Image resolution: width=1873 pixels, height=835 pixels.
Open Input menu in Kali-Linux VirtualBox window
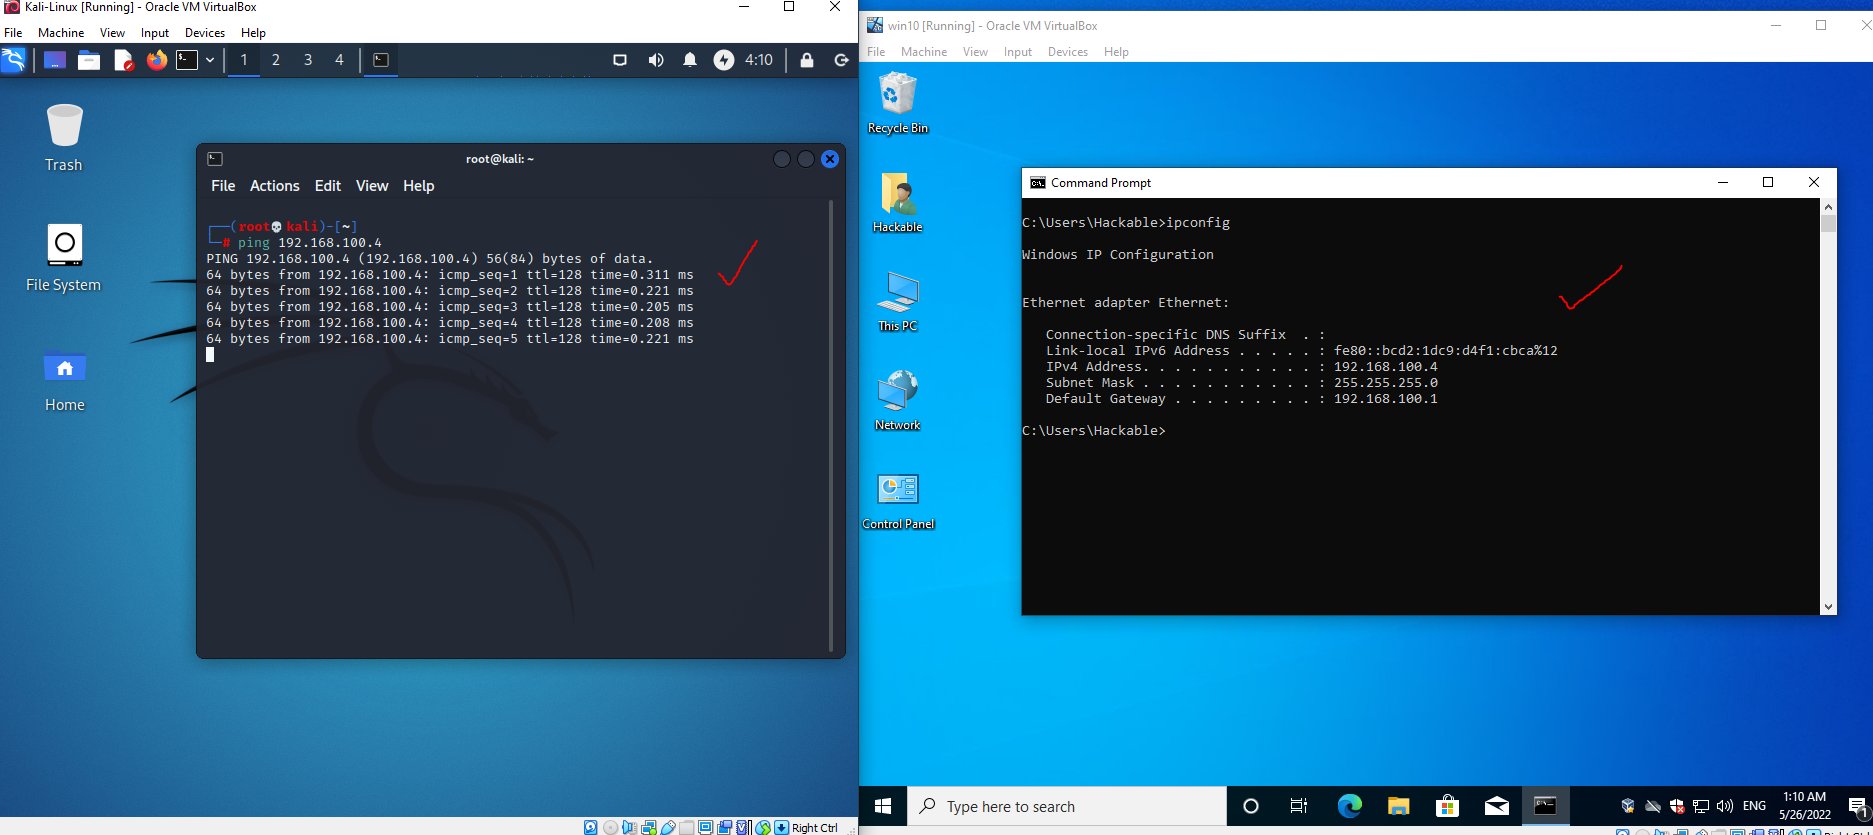click(x=155, y=33)
